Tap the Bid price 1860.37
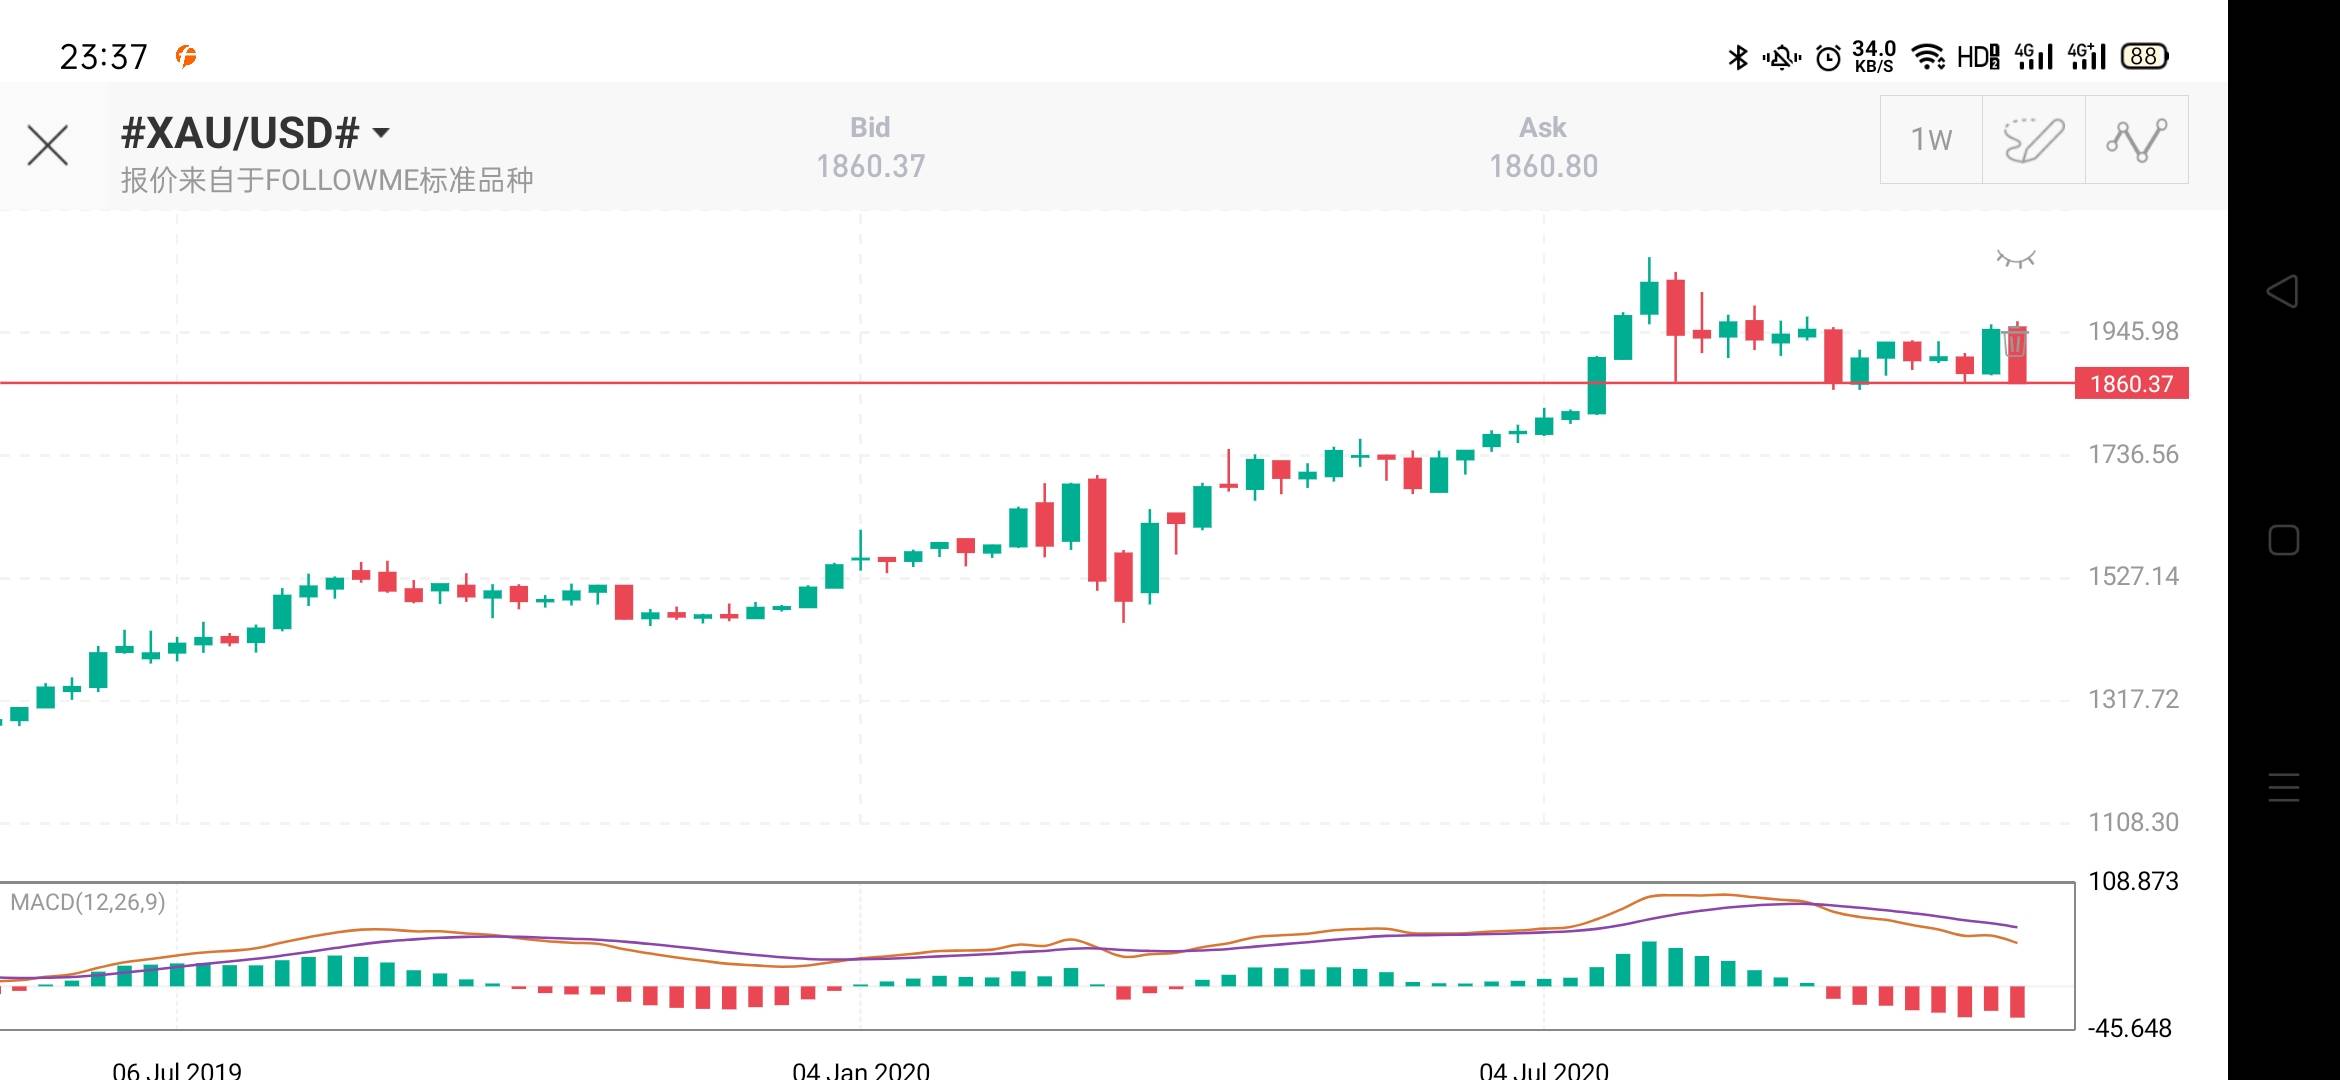Screen dimensions: 2340x1080 pos(870,166)
